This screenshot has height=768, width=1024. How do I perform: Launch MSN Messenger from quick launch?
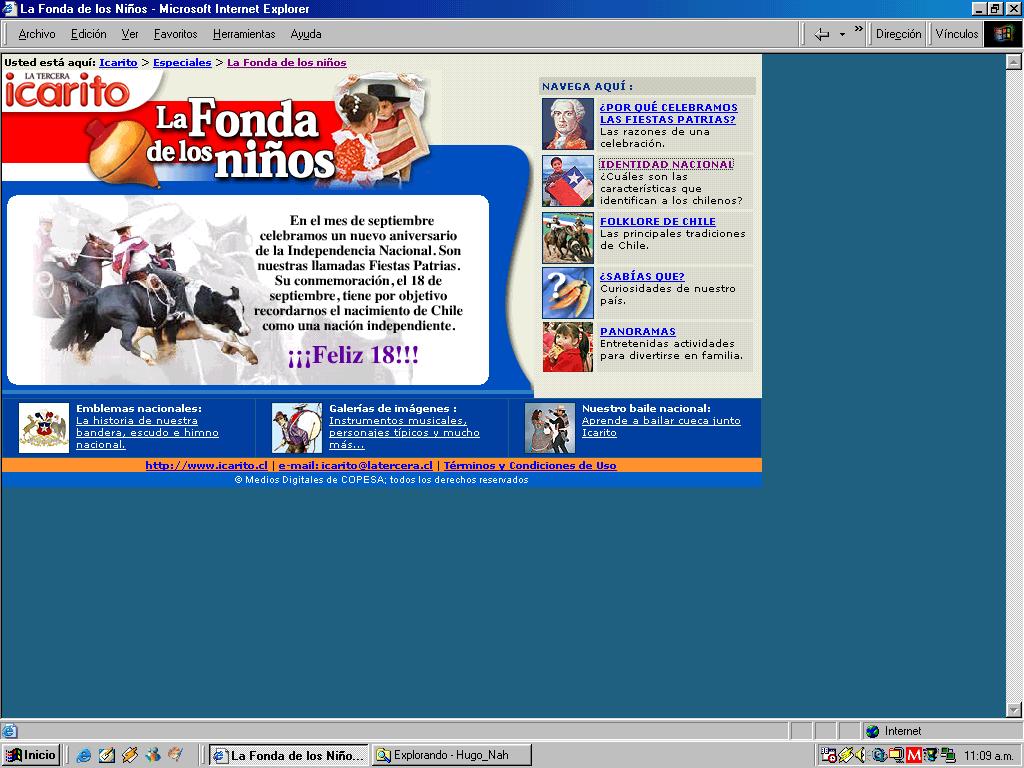(x=153, y=756)
